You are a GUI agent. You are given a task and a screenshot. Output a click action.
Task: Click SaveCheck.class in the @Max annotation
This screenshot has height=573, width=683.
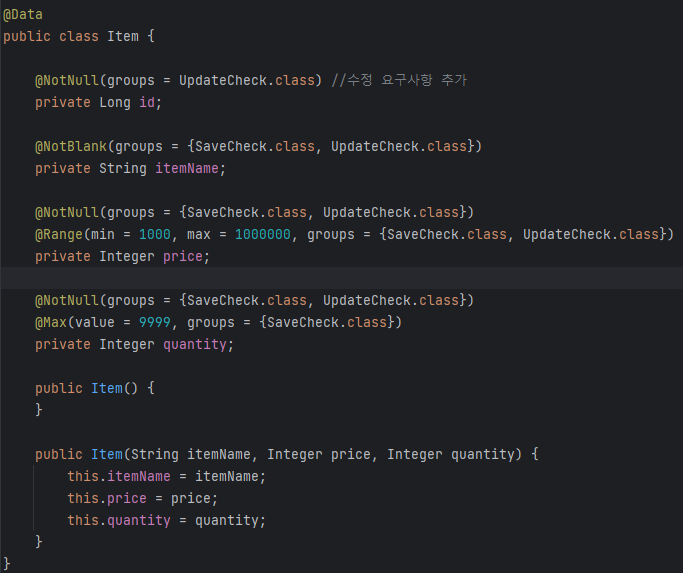(x=327, y=322)
